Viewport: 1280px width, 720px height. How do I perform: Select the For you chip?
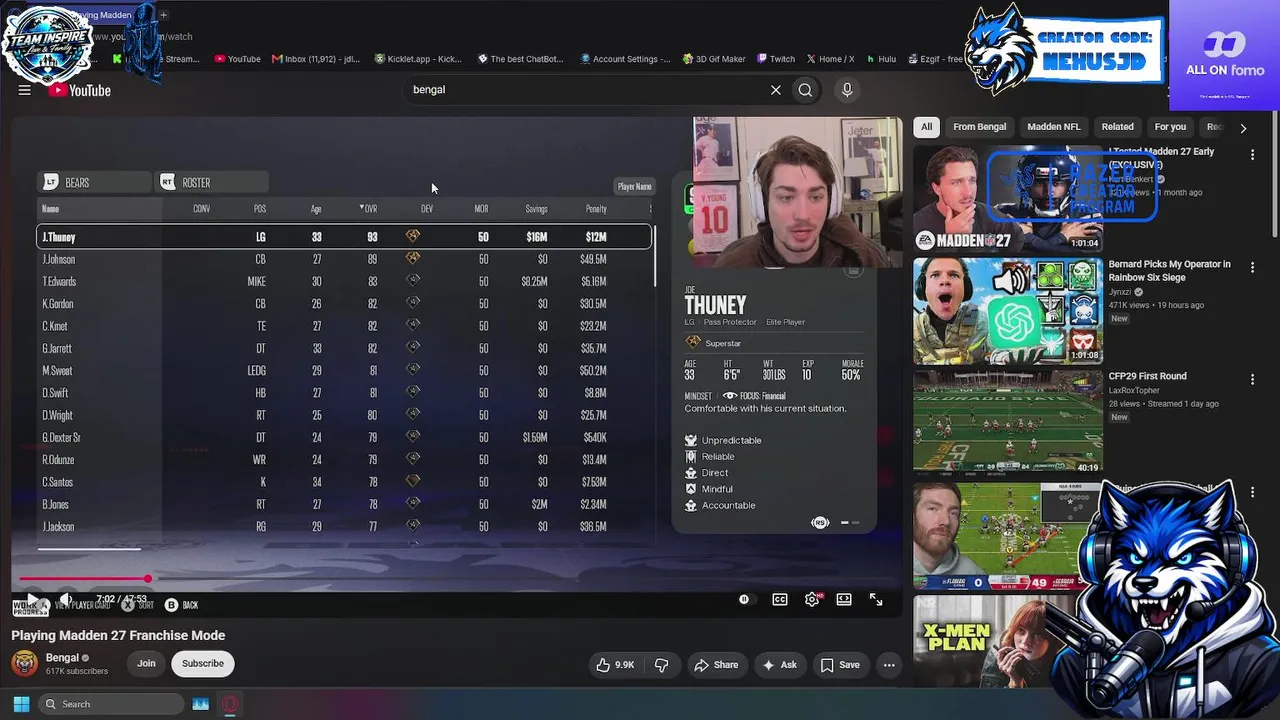(1171, 127)
